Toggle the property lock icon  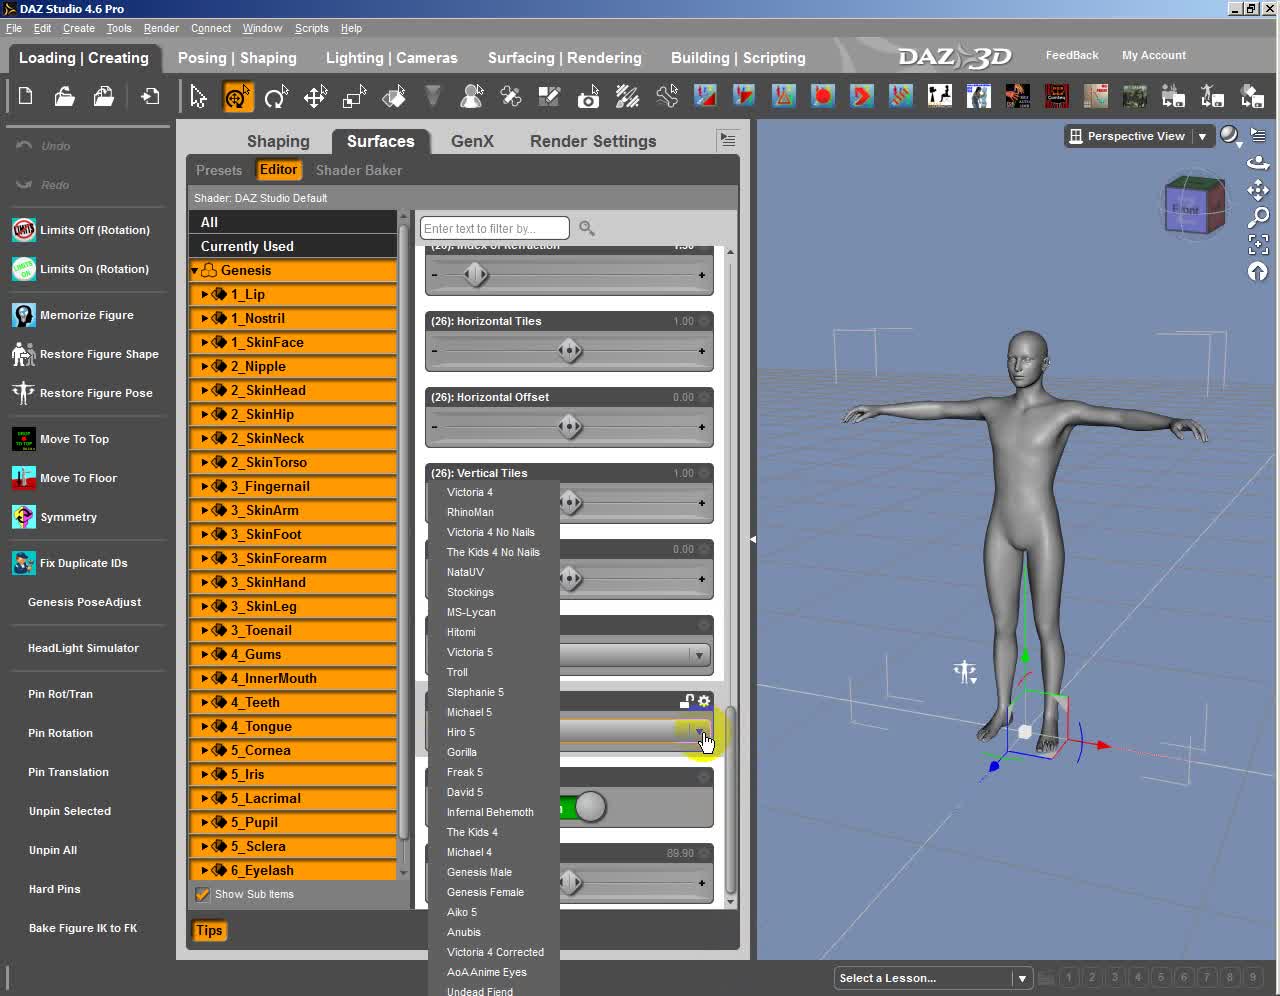[687, 701]
